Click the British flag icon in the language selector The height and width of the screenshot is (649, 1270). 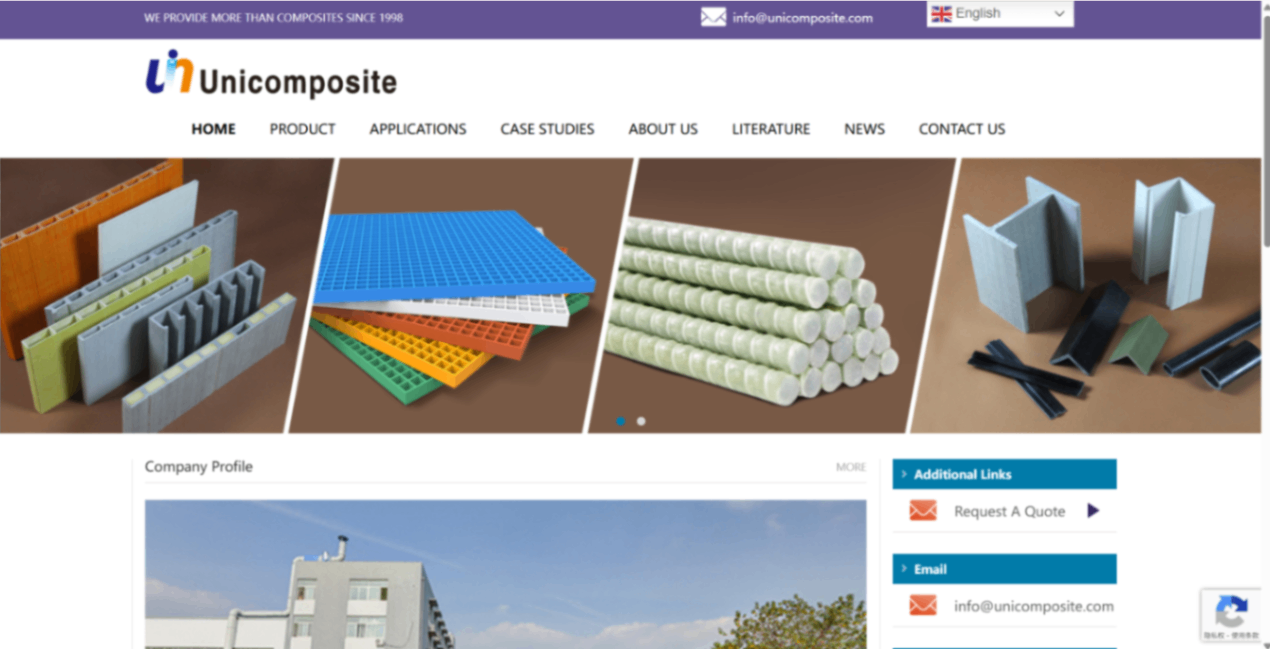click(x=939, y=13)
